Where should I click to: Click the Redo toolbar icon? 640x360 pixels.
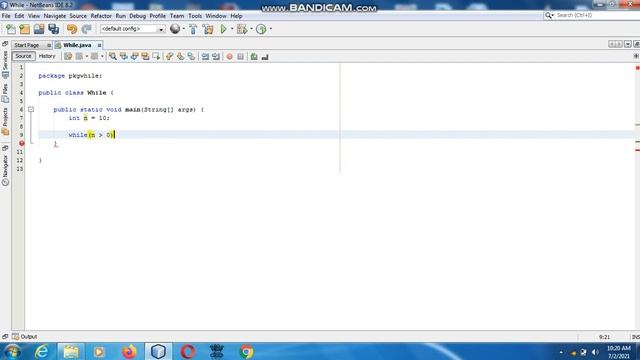tap(86, 29)
